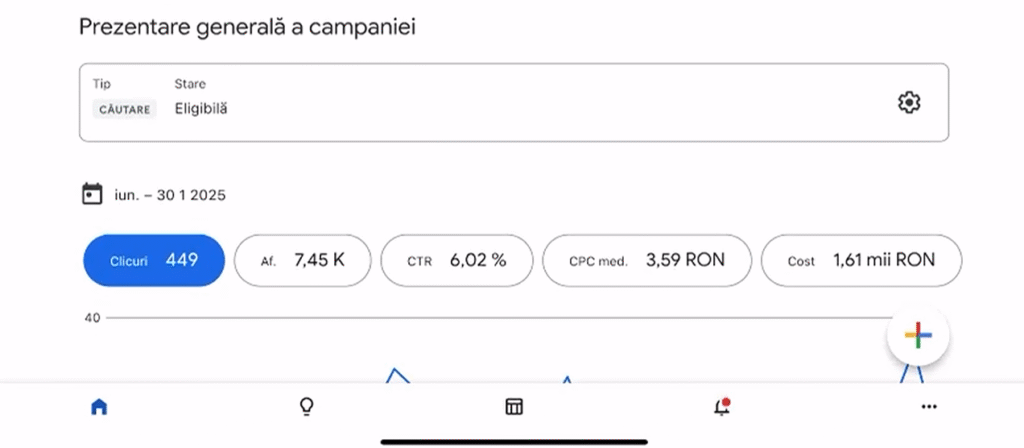Select the CPC med. 3,59 RON chip
The height and width of the screenshot is (448, 1024).
[646, 261]
